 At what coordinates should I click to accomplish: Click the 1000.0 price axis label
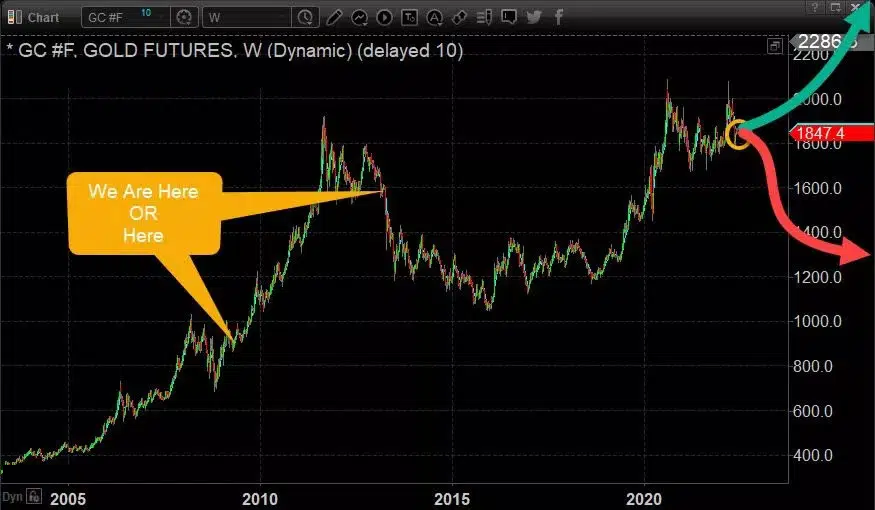[x=818, y=321]
